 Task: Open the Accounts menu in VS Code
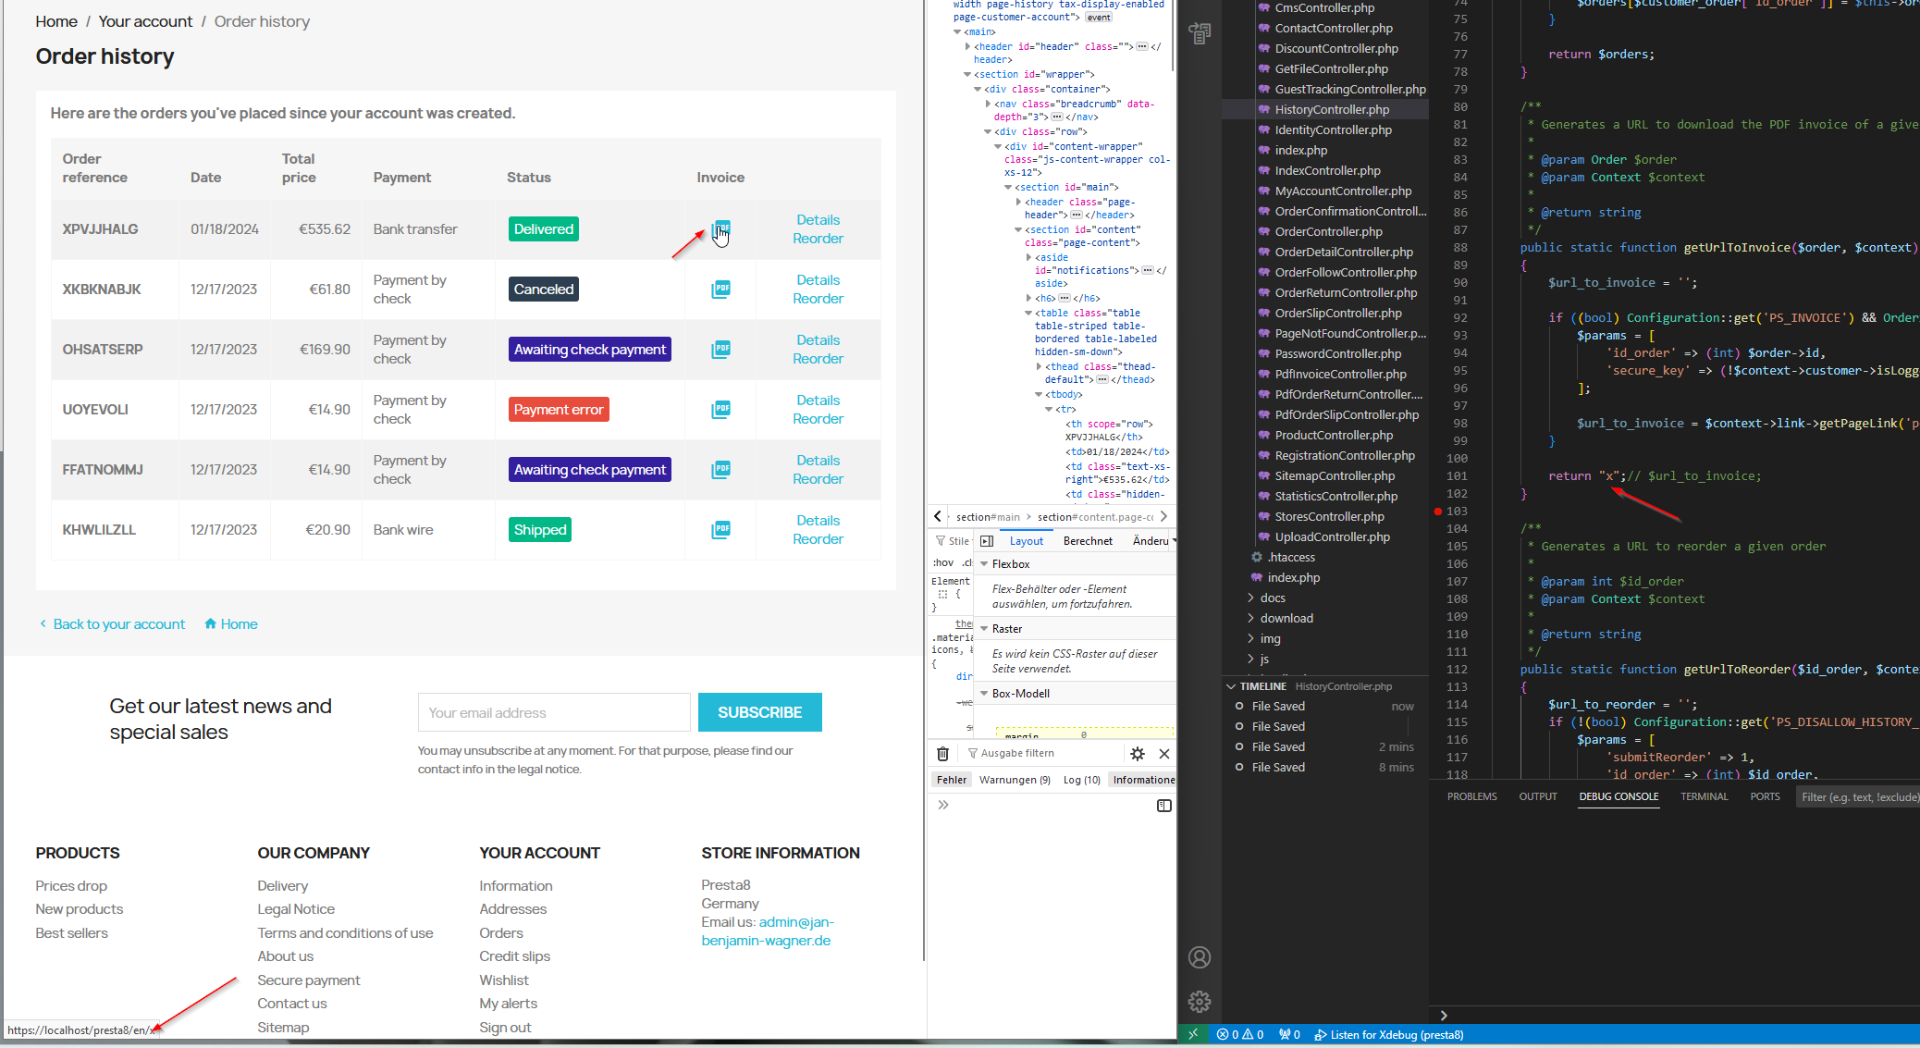1200,958
